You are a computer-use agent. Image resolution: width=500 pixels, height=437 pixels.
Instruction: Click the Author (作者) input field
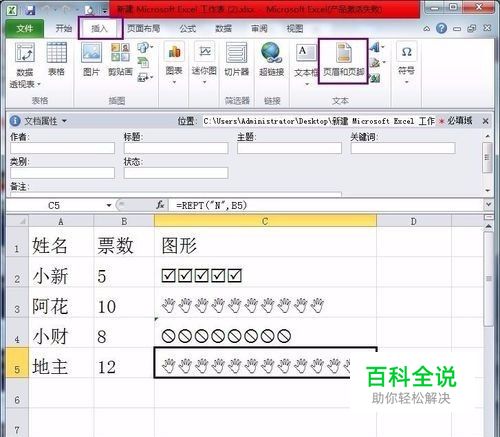62,148
